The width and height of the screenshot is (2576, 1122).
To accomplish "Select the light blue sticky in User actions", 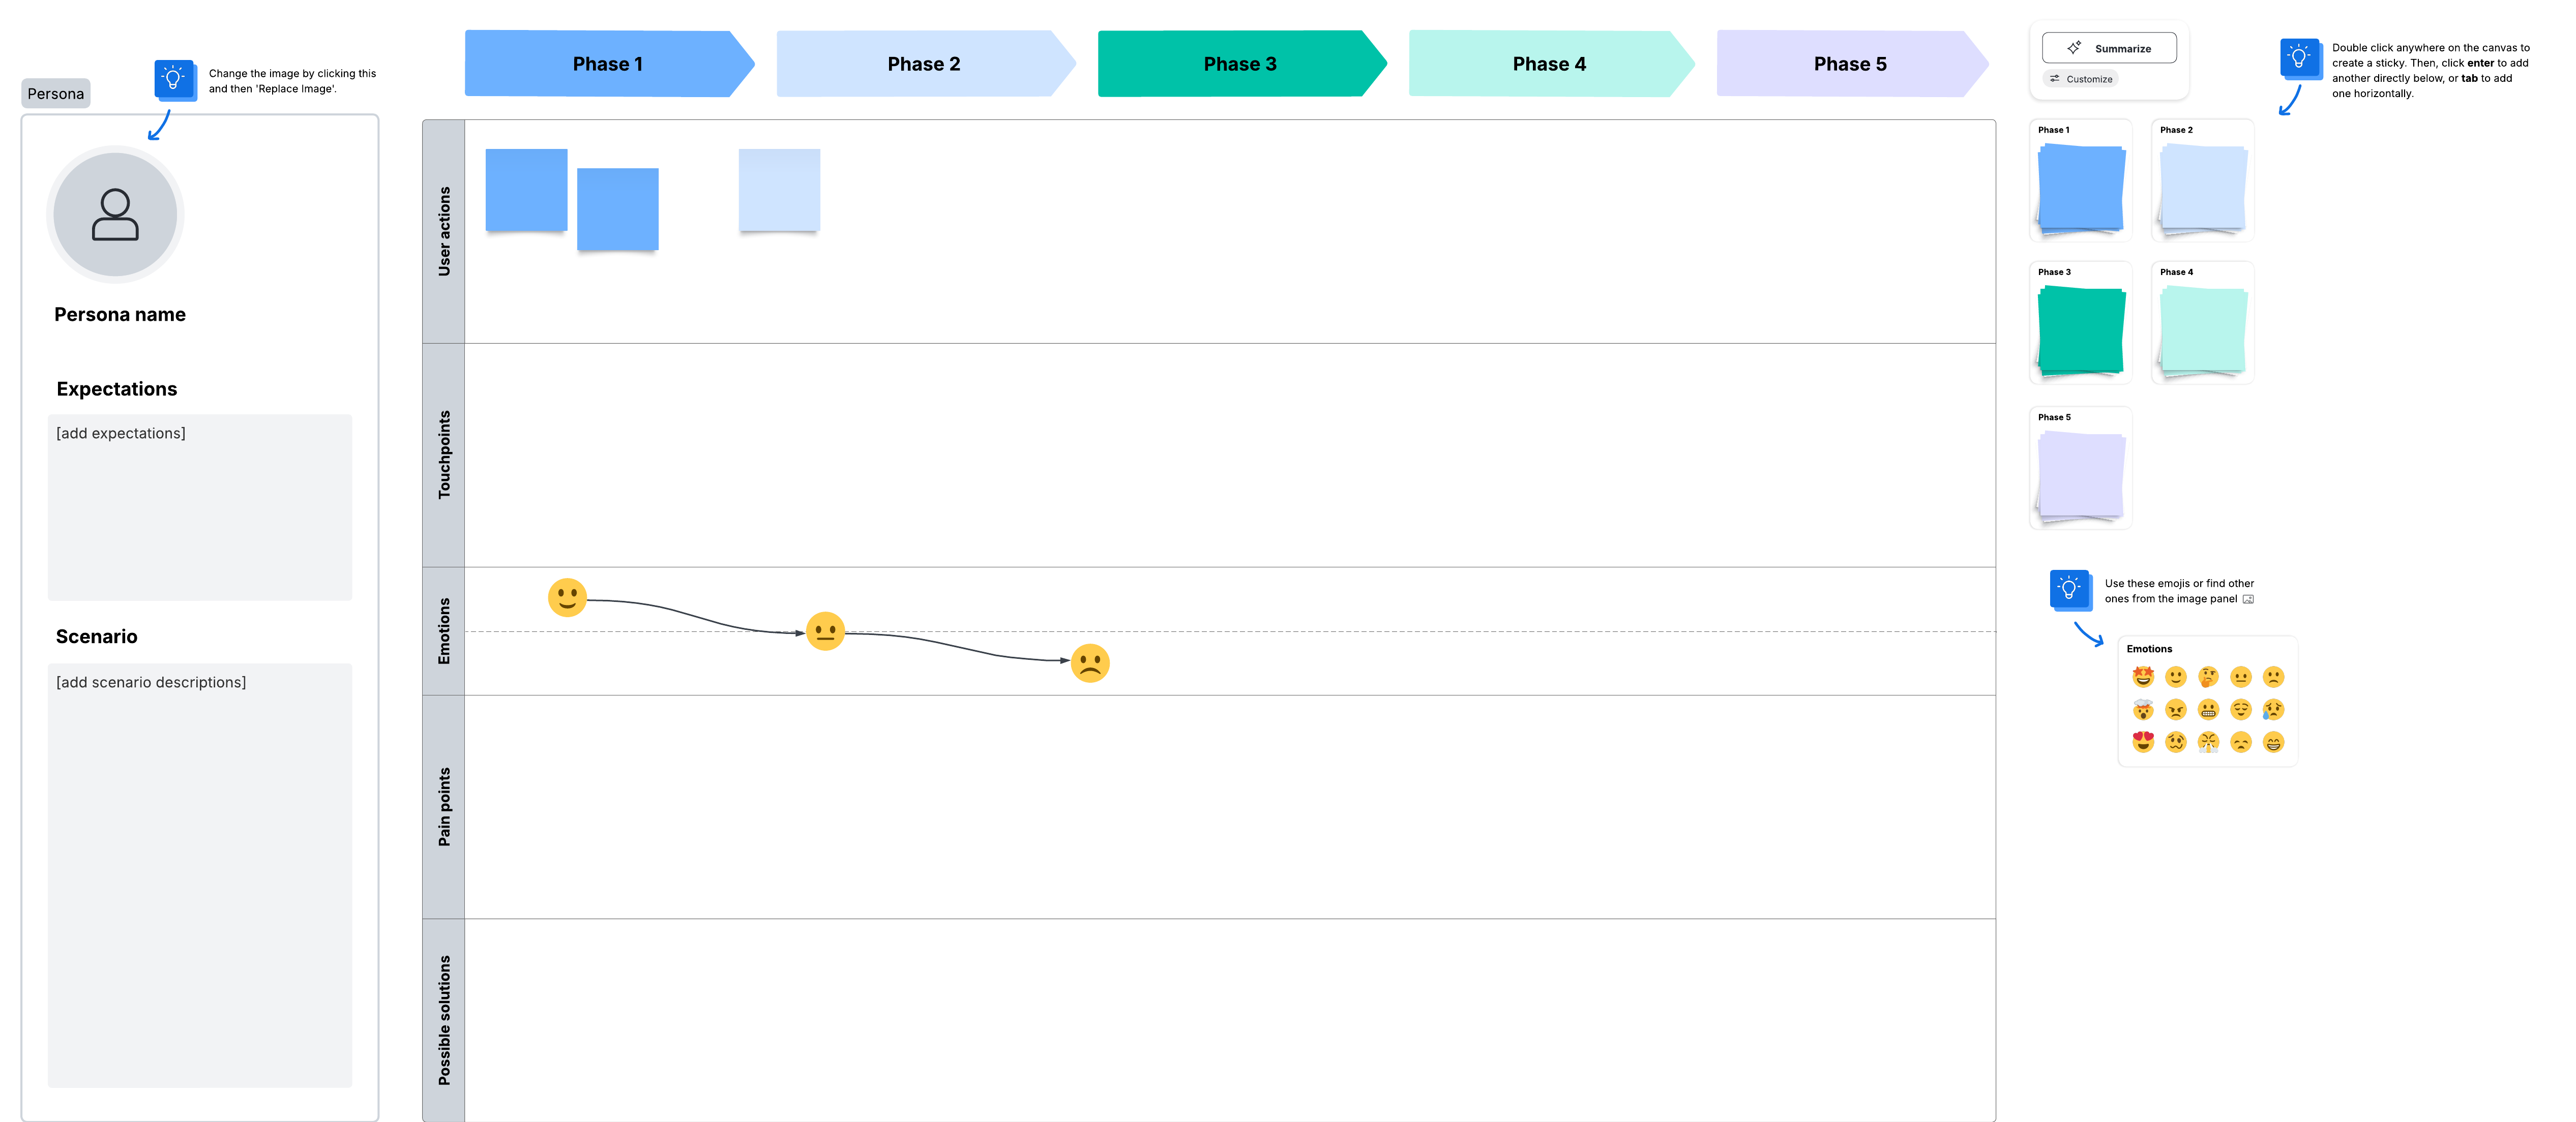I will 779,190.
